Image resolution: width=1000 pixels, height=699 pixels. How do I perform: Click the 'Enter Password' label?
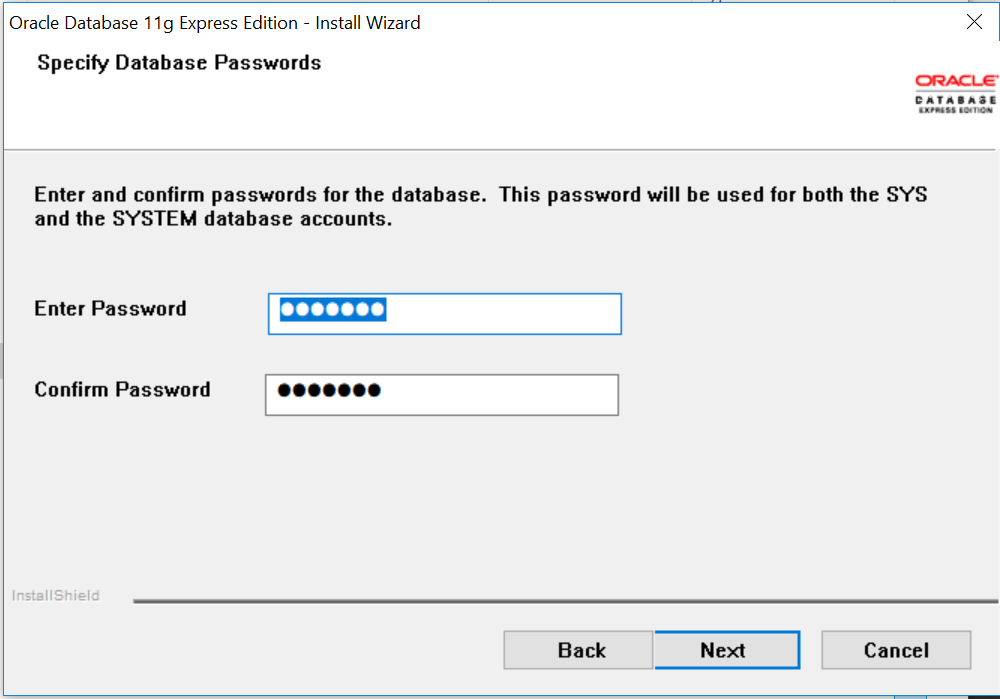coord(110,309)
